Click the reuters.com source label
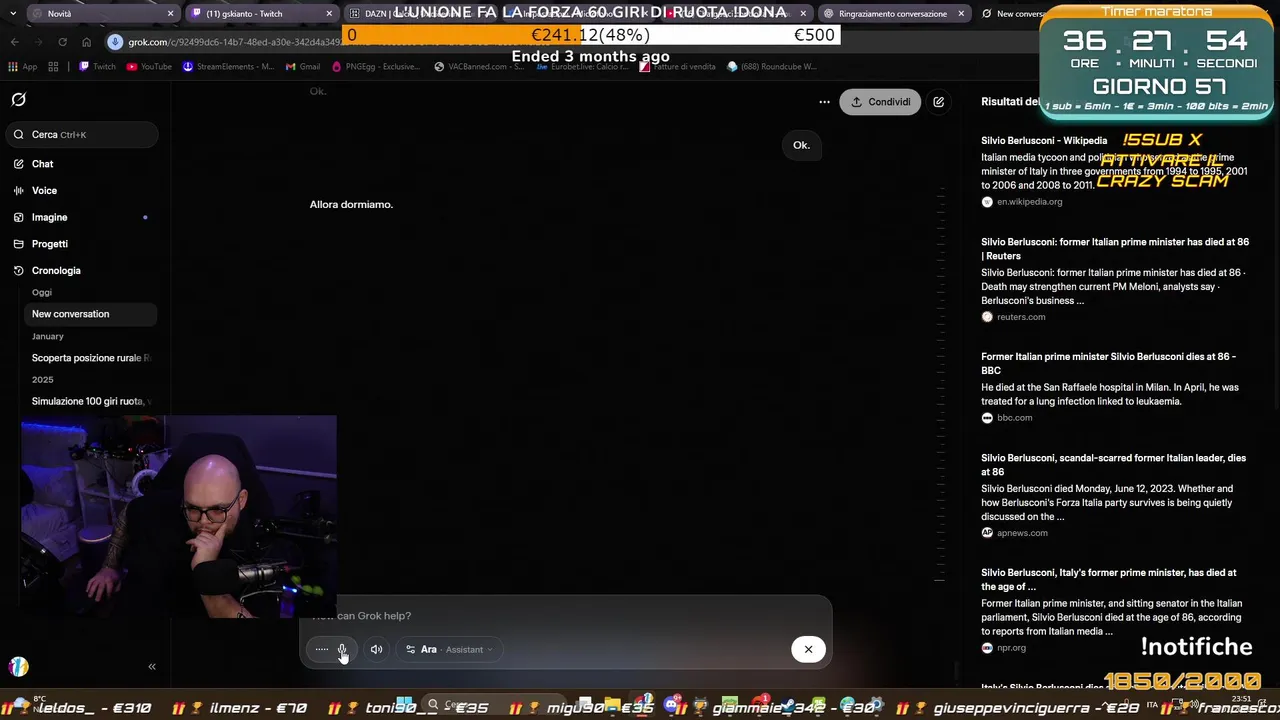The height and width of the screenshot is (720, 1280). click(1020, 317)
